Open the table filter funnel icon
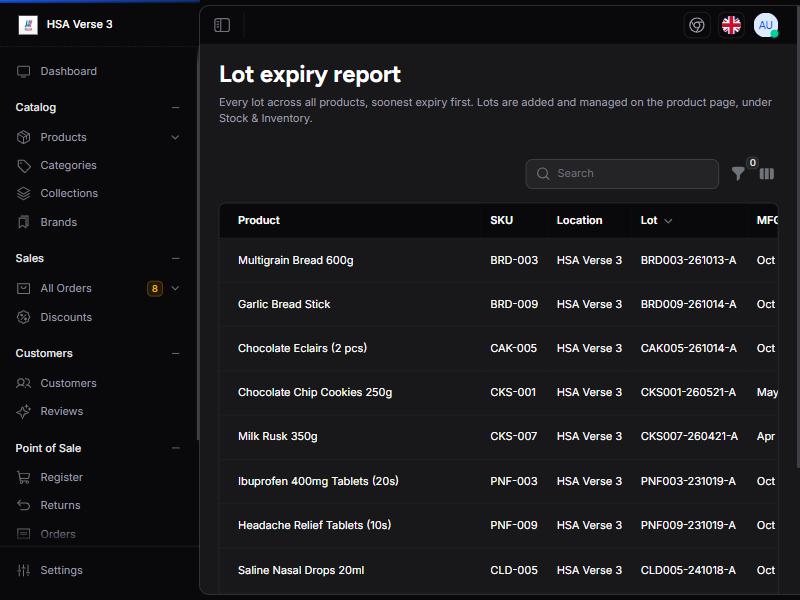Screen dimensions: 800x600 point(738,173)
